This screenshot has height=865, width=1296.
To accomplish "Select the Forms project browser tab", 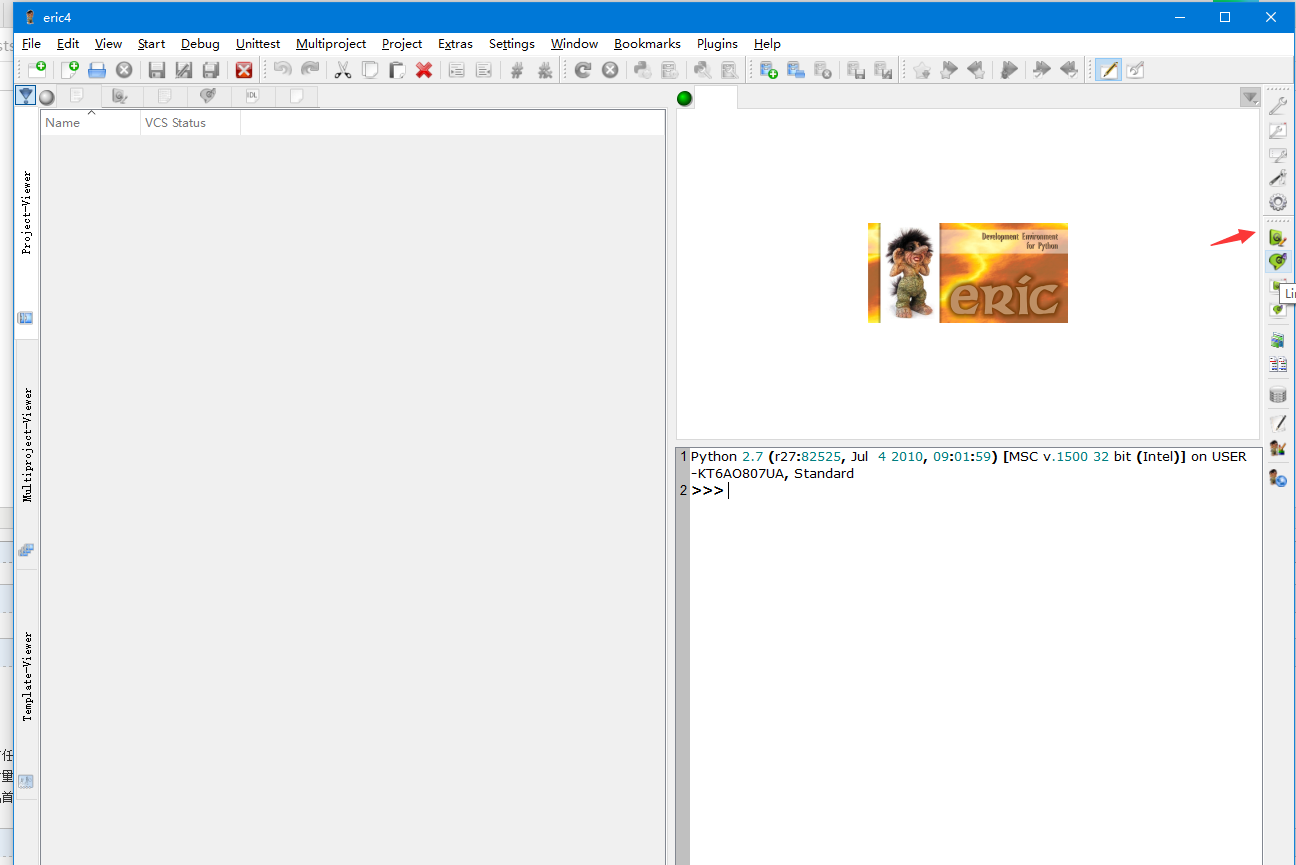I will point(120,96).
